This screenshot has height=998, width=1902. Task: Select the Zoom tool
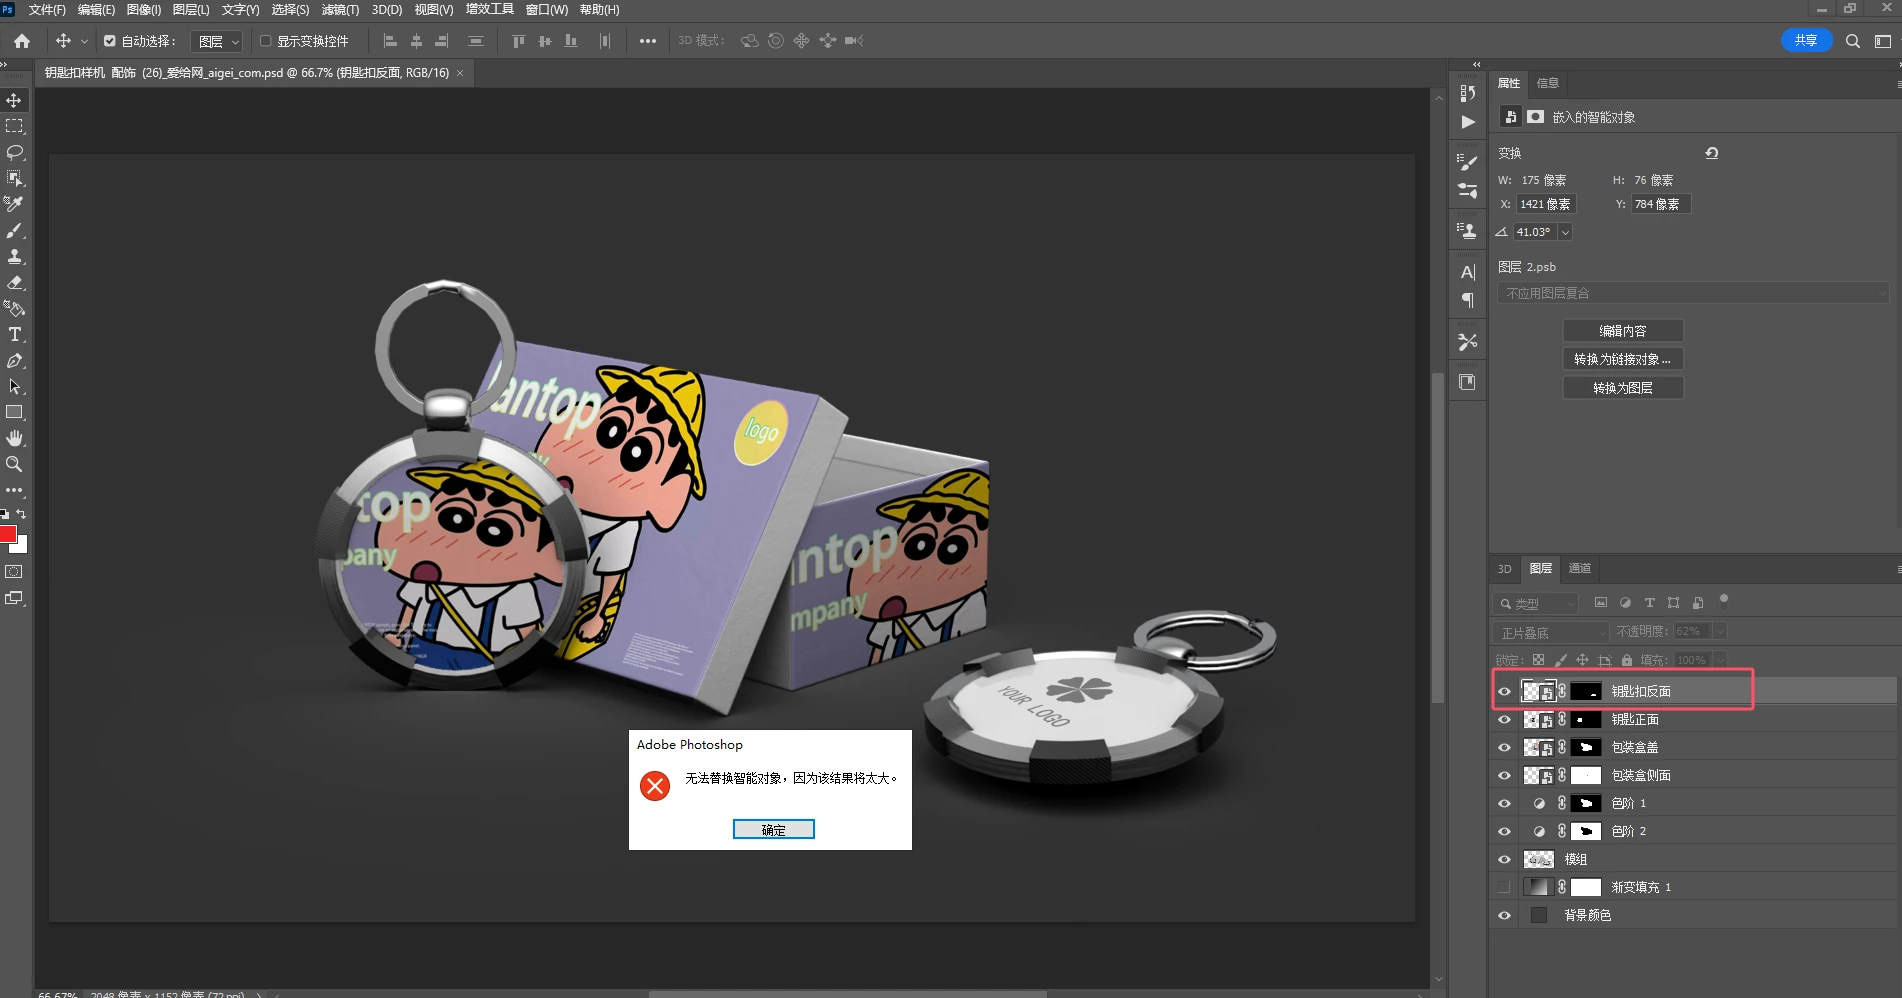coord(14,465)
